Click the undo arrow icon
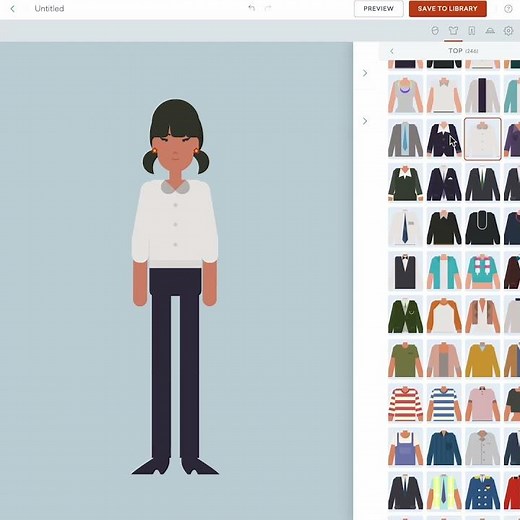 point(252,8)
